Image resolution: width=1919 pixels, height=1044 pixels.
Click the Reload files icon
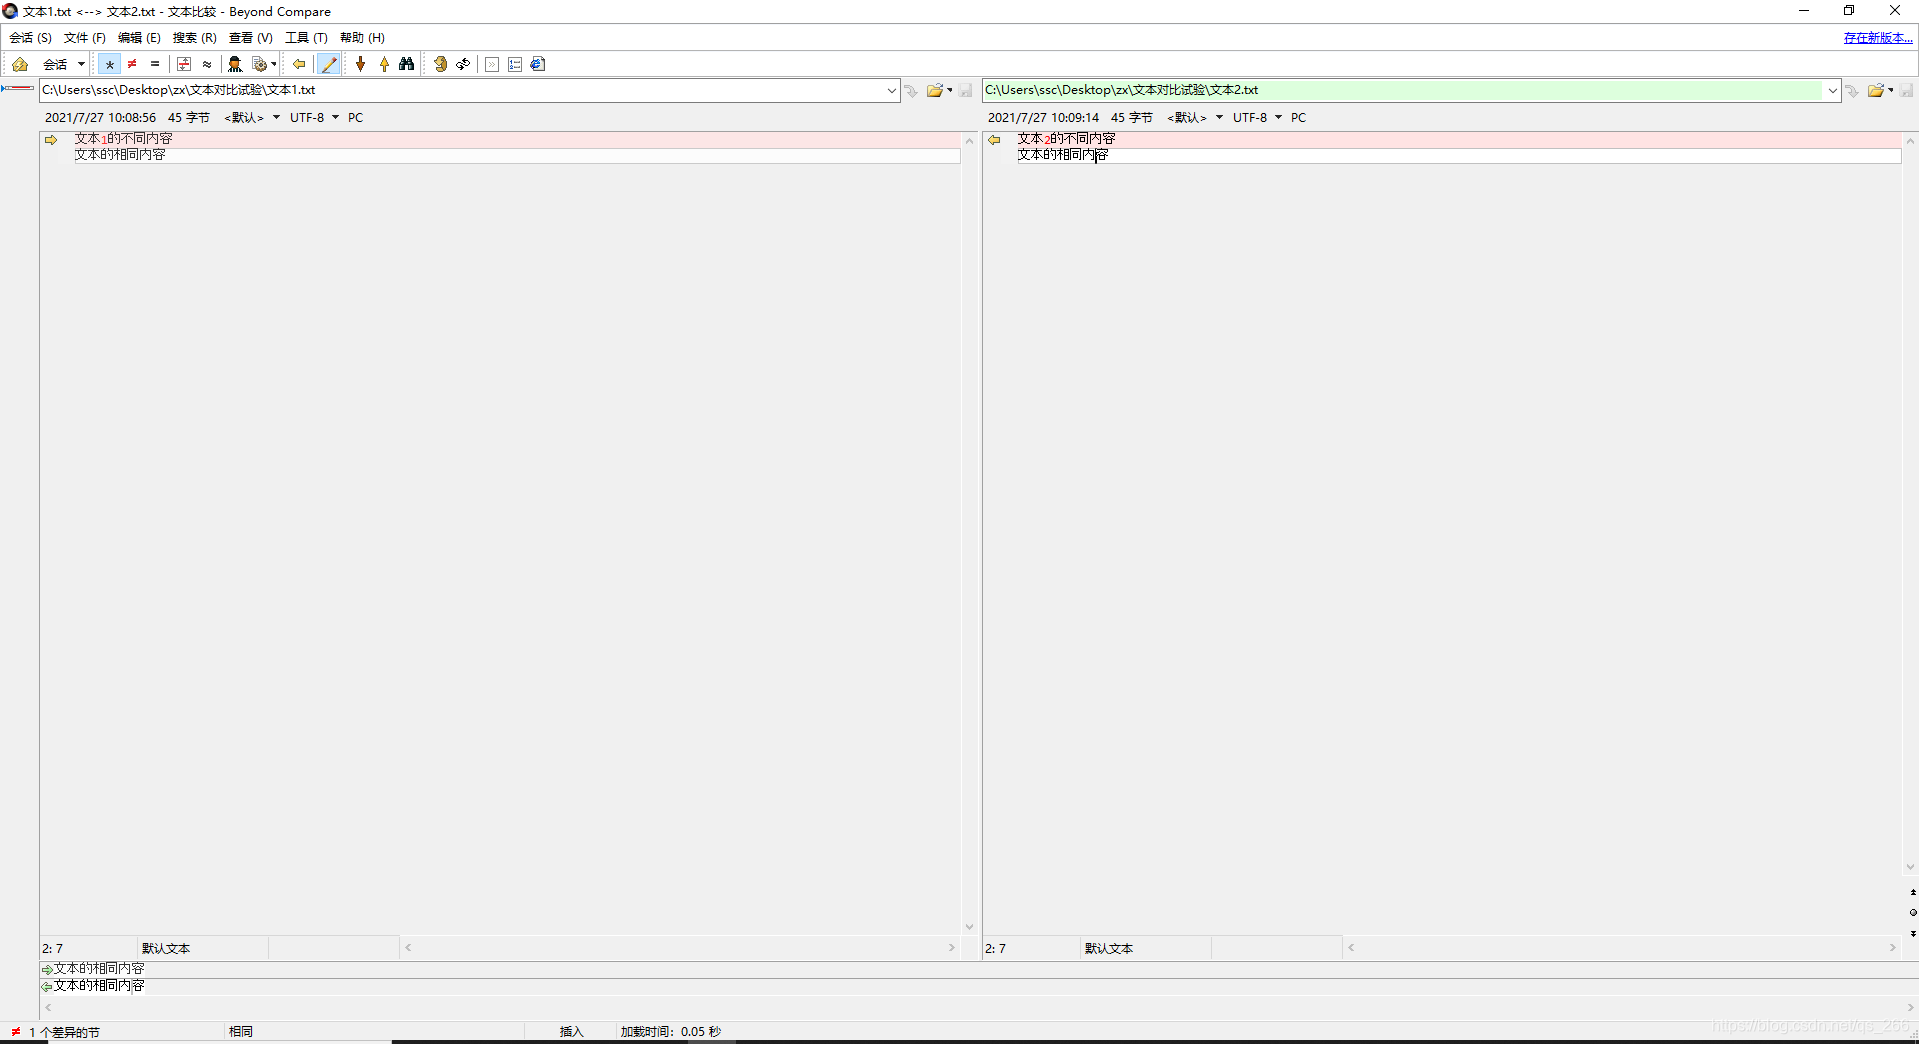(463, 64)
